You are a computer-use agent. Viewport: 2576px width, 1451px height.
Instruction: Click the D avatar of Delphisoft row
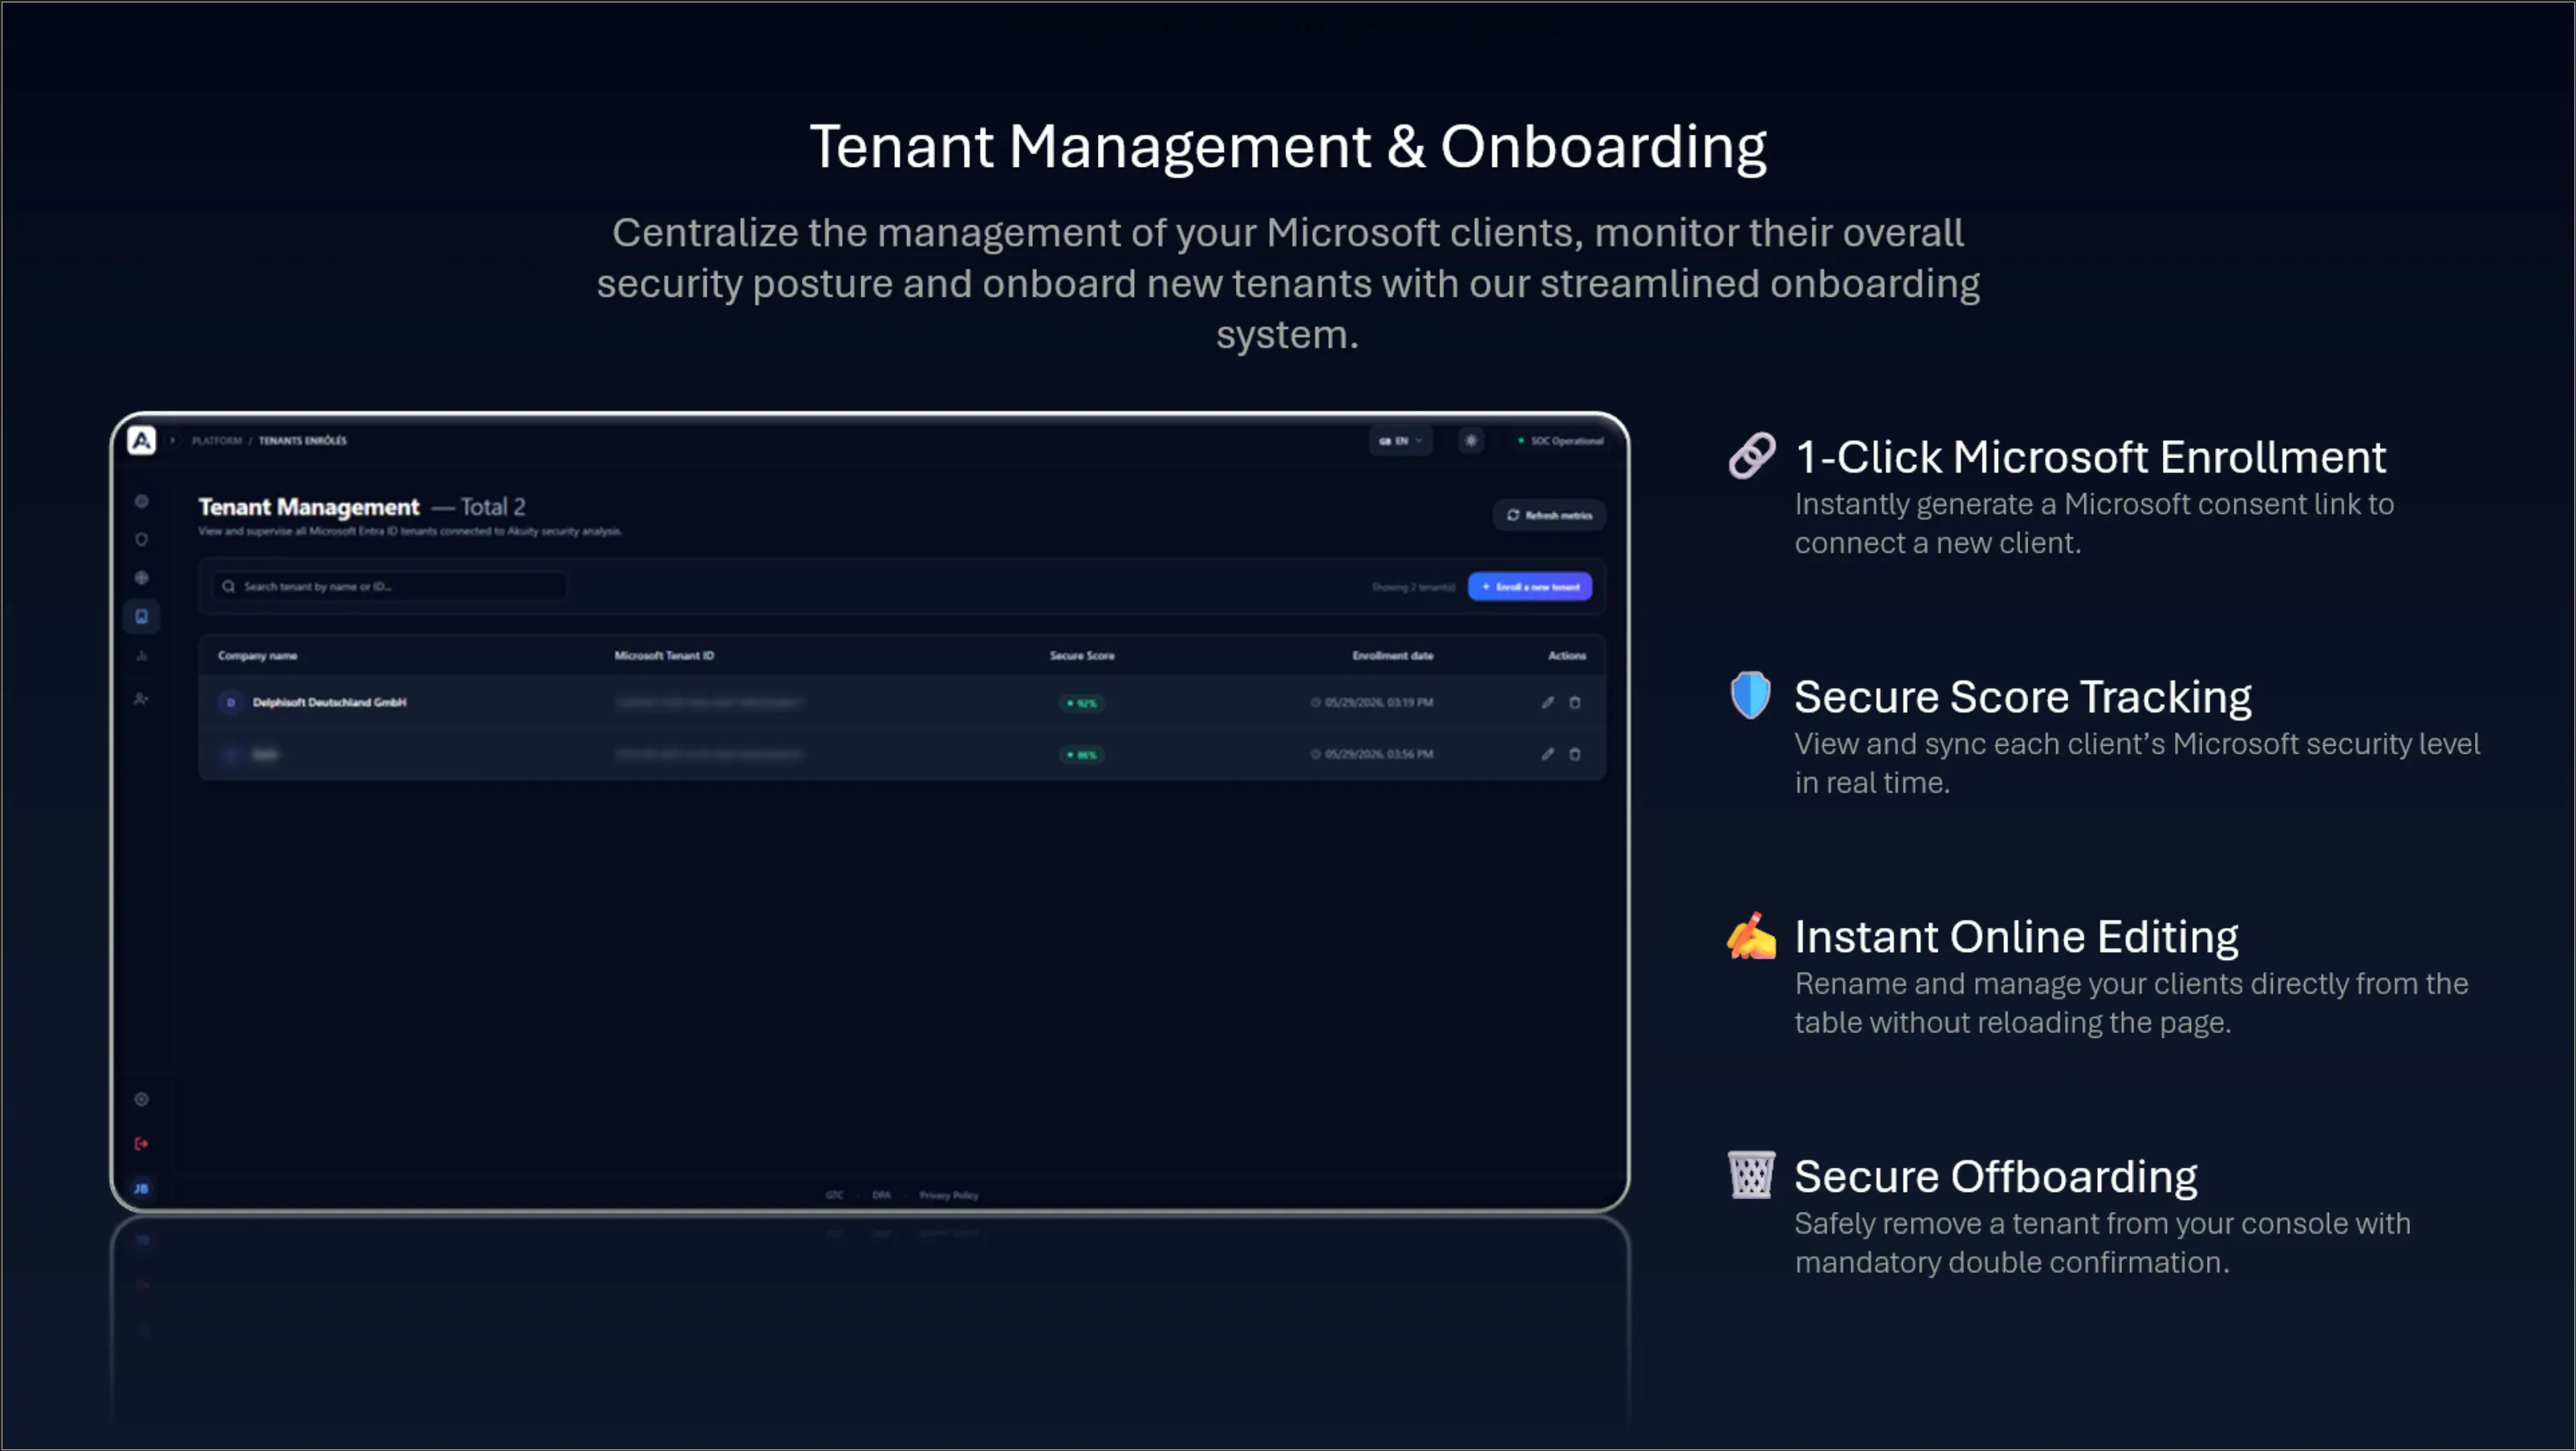(x=231, y=703)
